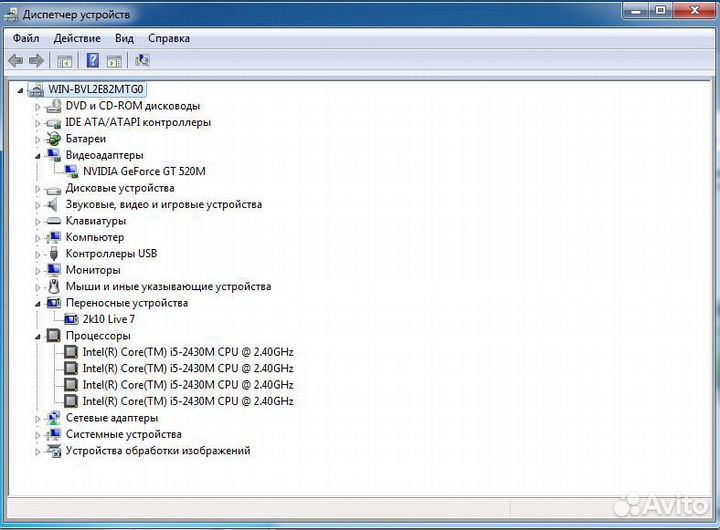Click the Переносные устройства category icon
Viewport: 720px width, 530px height.
coord(54,303)
